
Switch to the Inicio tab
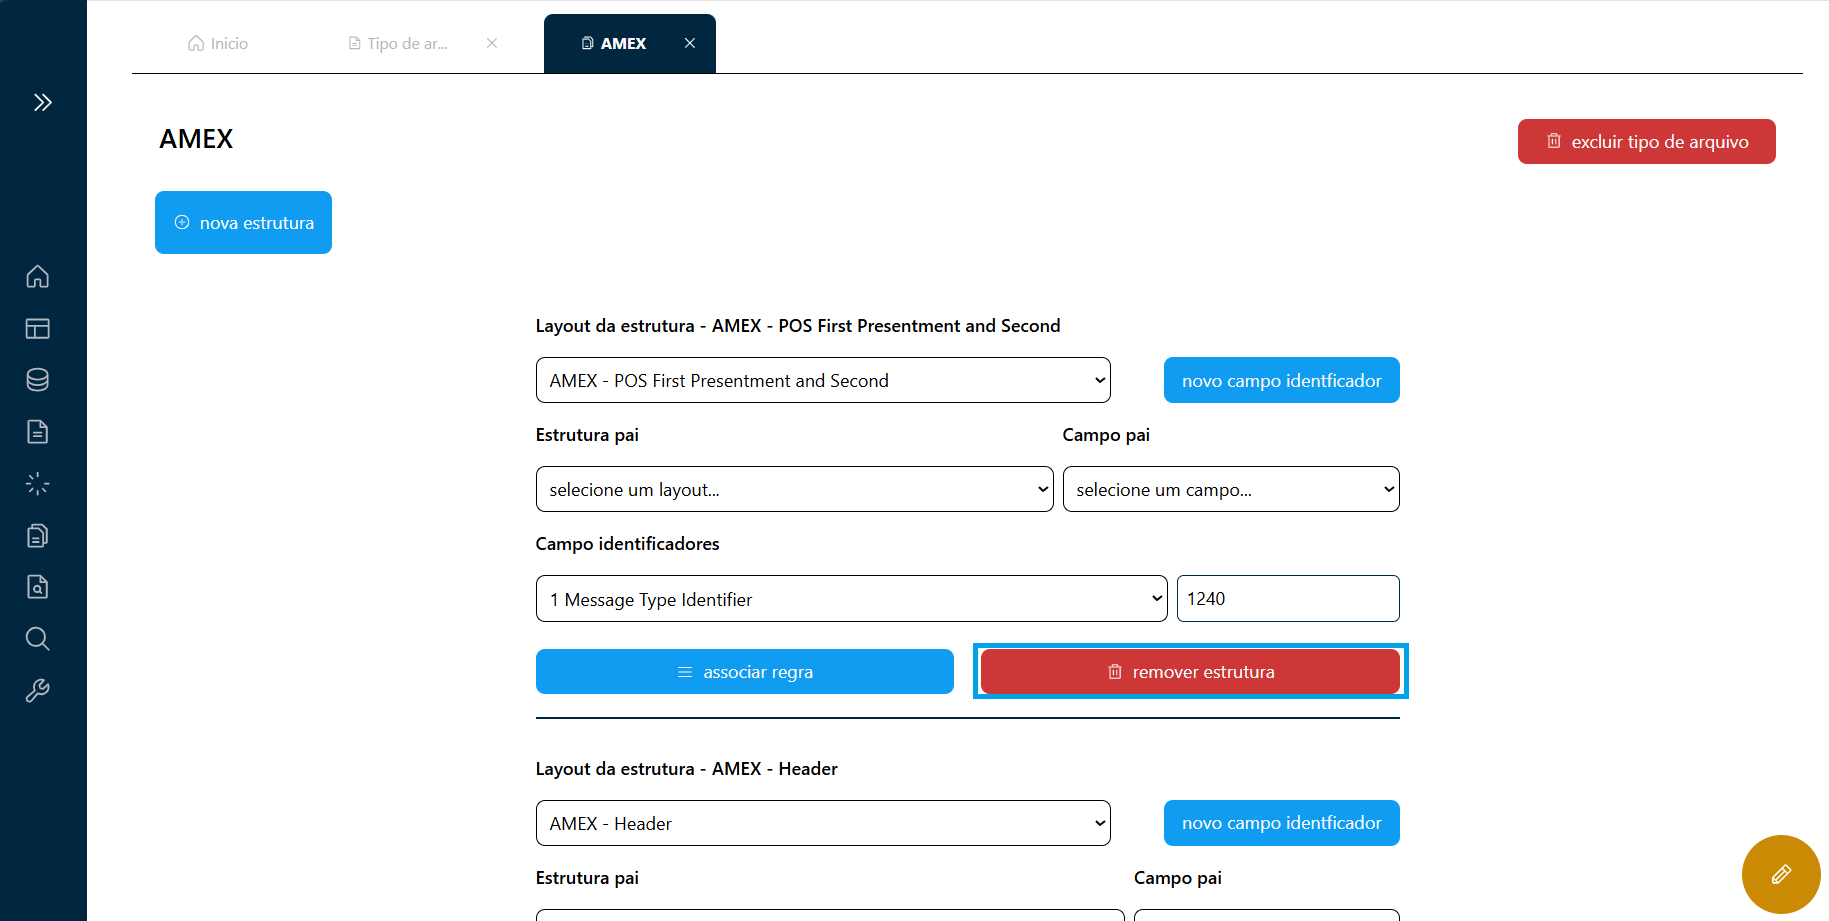(218, 43)
